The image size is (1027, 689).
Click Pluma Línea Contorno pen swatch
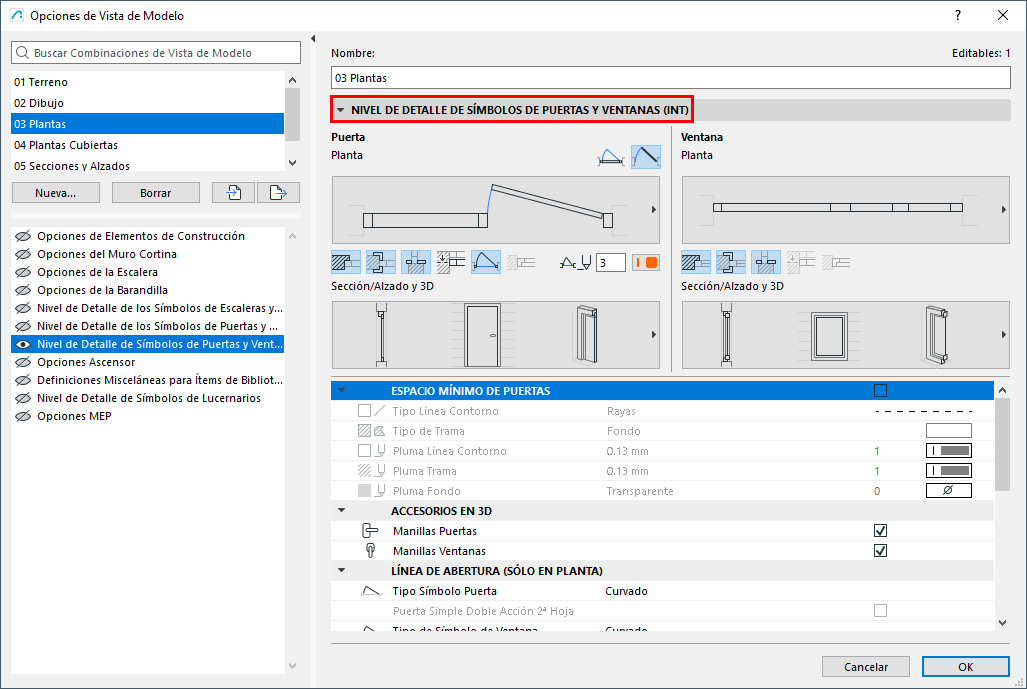click(948, 451)
